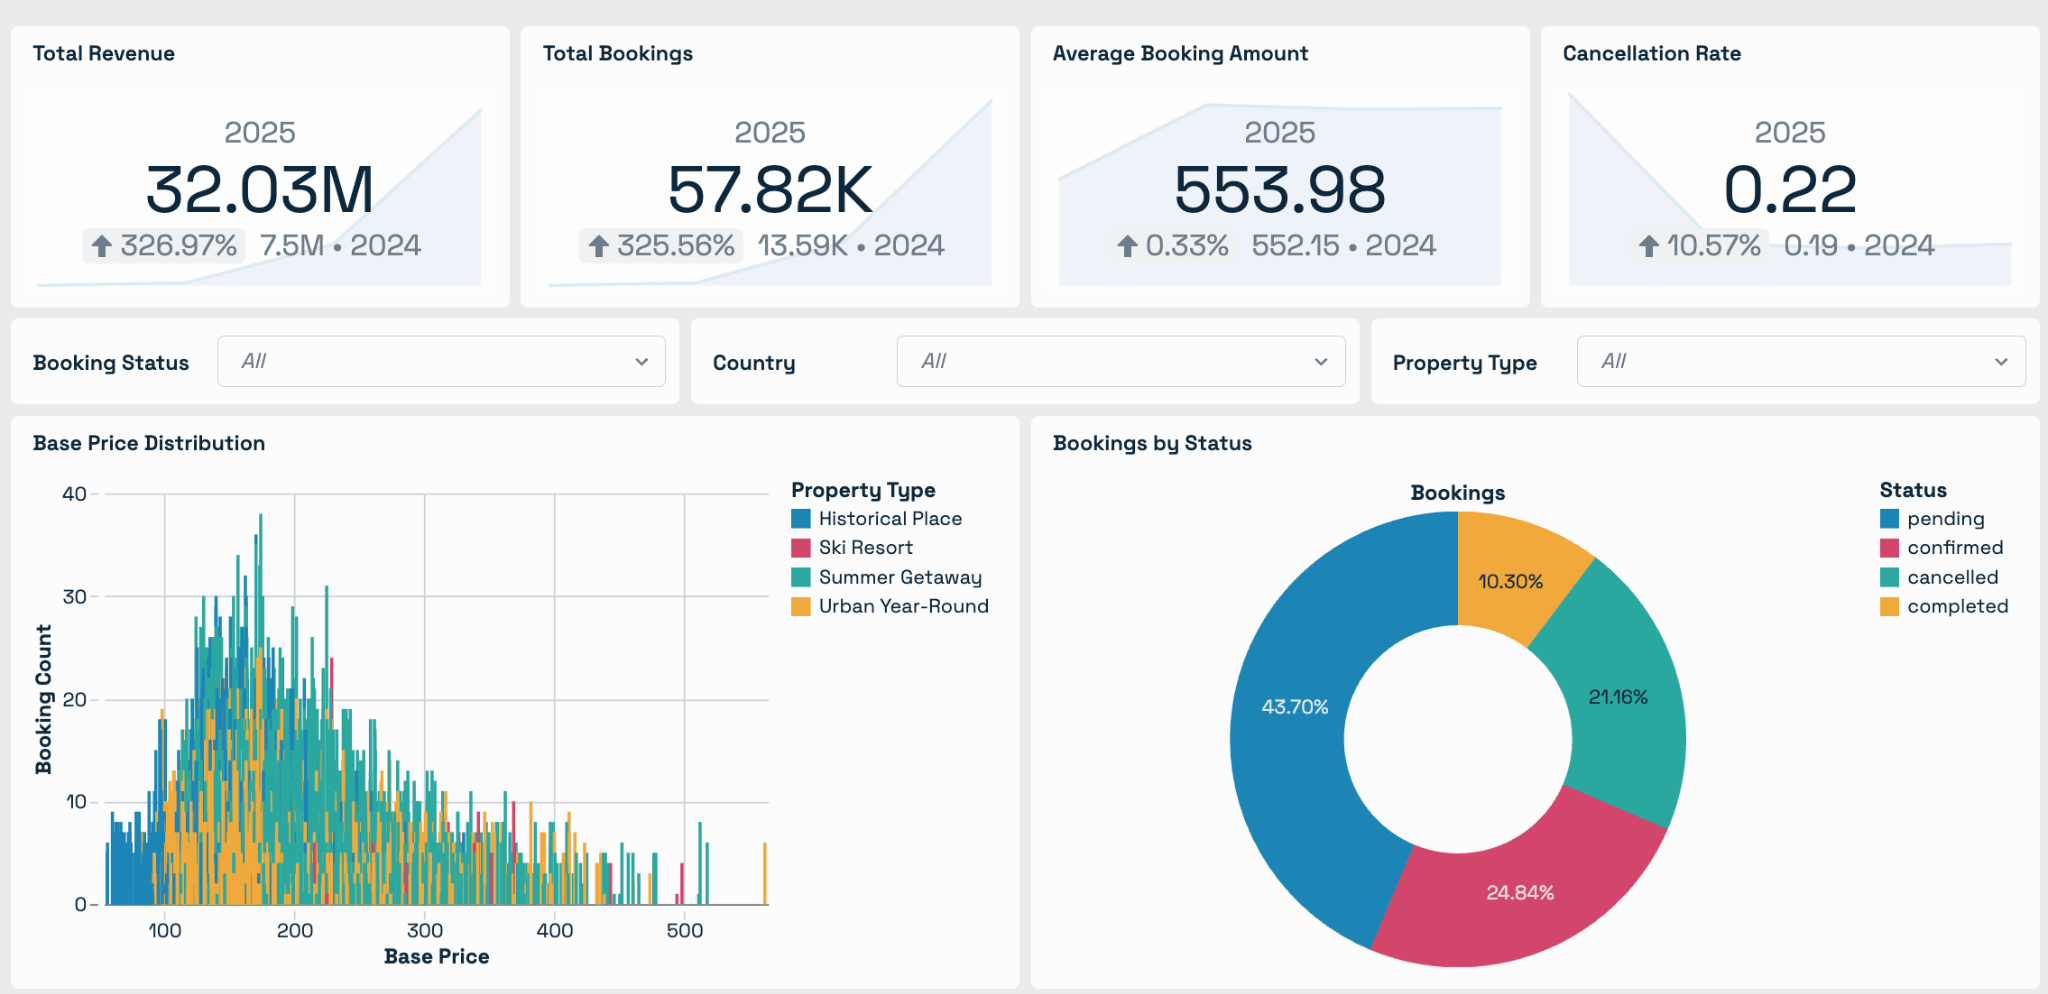2048x994 pixels.
Task: Click the Average Booking Amount up-arrow icon
Action: pyautogui.click(x=1127, y=246)
